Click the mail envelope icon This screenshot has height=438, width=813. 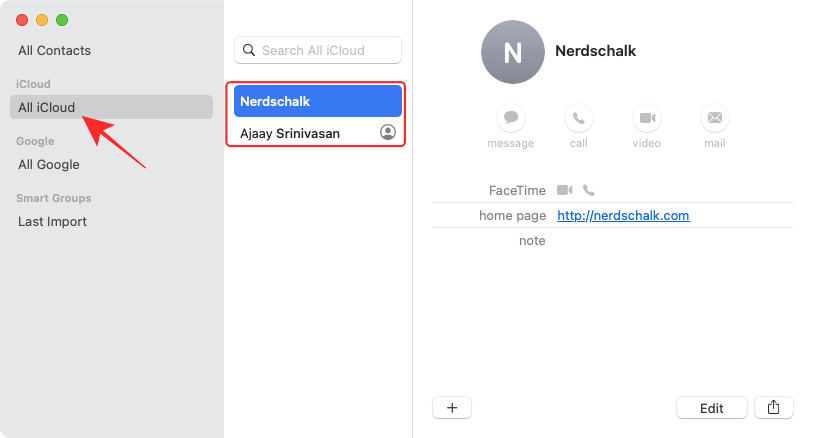coord(714,118)
